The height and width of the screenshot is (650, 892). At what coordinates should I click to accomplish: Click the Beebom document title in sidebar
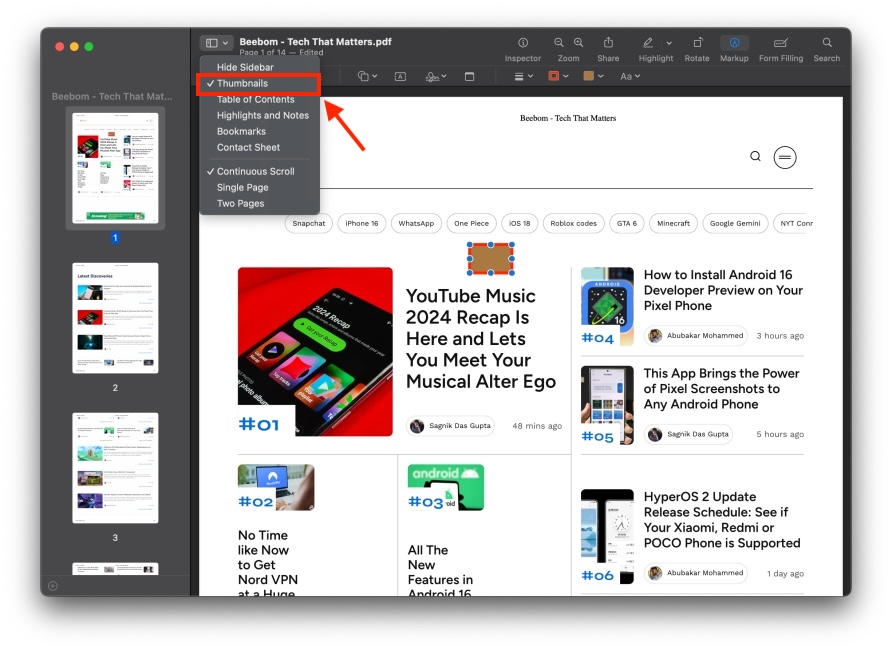click(112, 96)
